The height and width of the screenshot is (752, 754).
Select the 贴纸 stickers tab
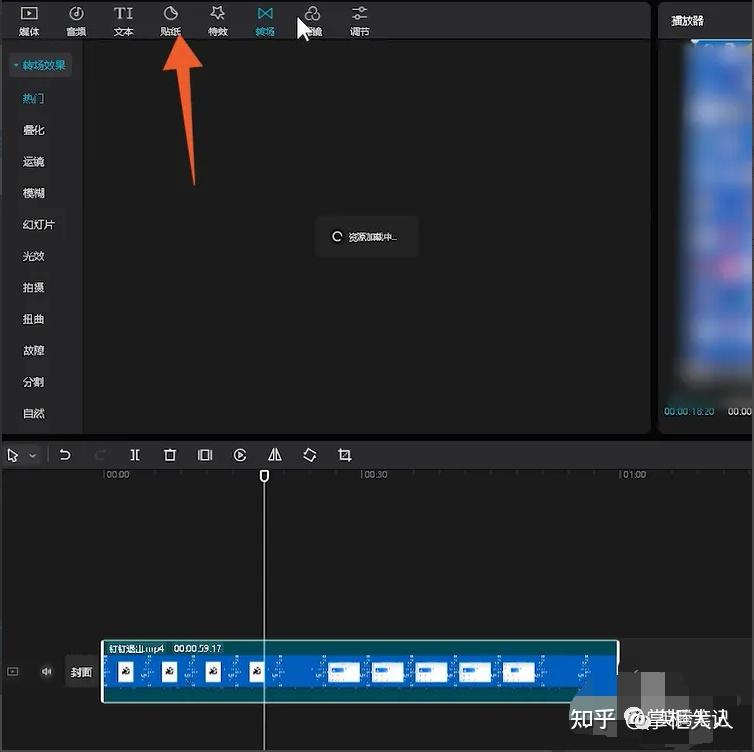(170, 21)
